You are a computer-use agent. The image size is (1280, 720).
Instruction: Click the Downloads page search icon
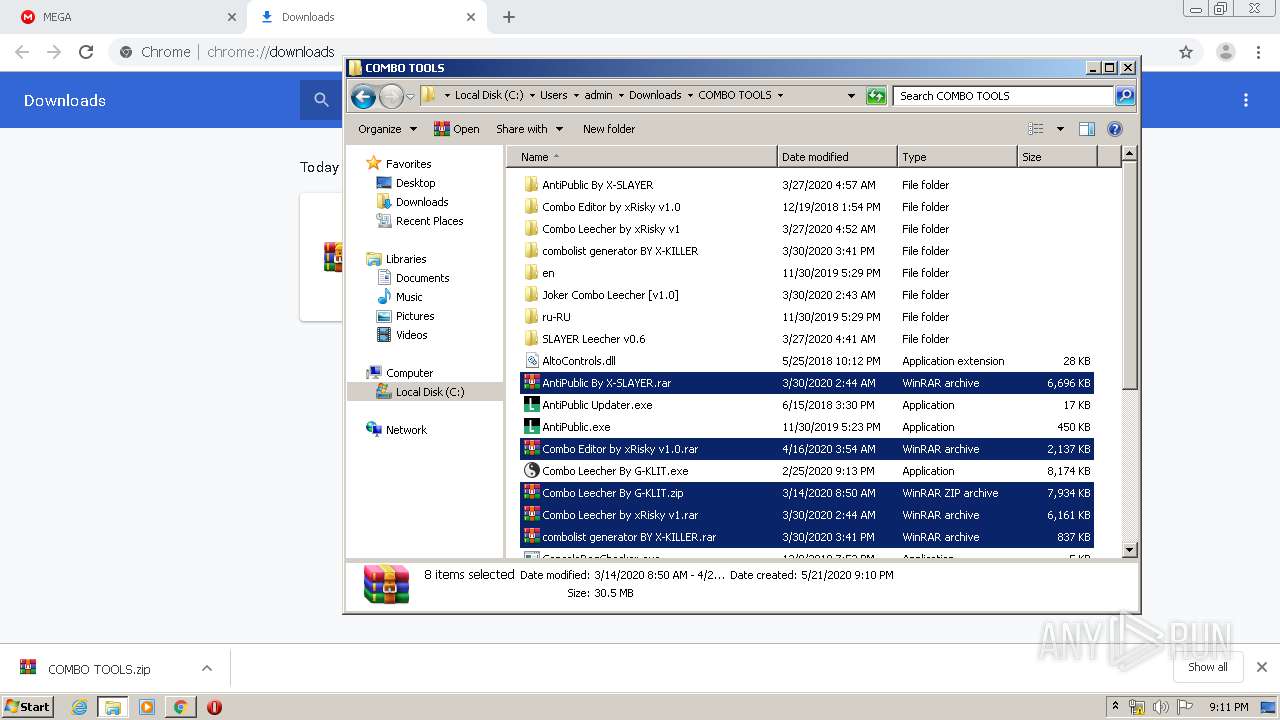[321, 100]
